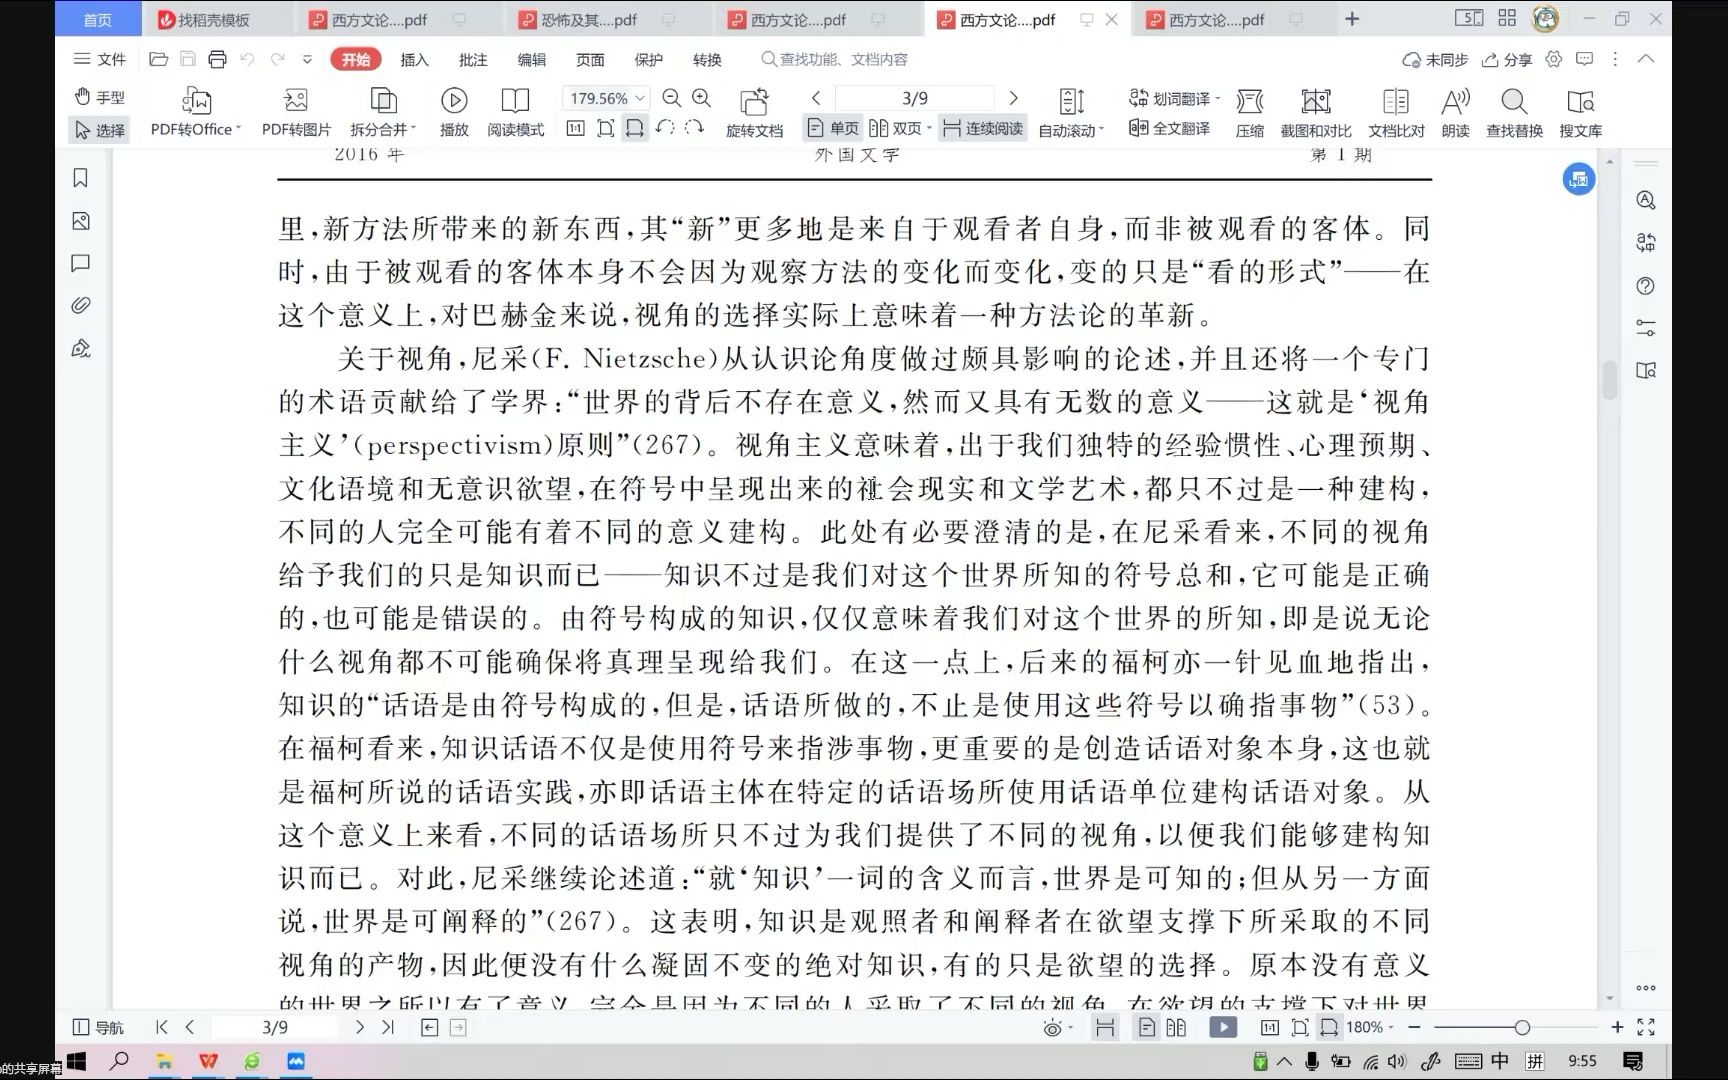Open the thumbnails sidebar panel
The width and height of the screenshot is (1728, 1080).
[81, 221]
